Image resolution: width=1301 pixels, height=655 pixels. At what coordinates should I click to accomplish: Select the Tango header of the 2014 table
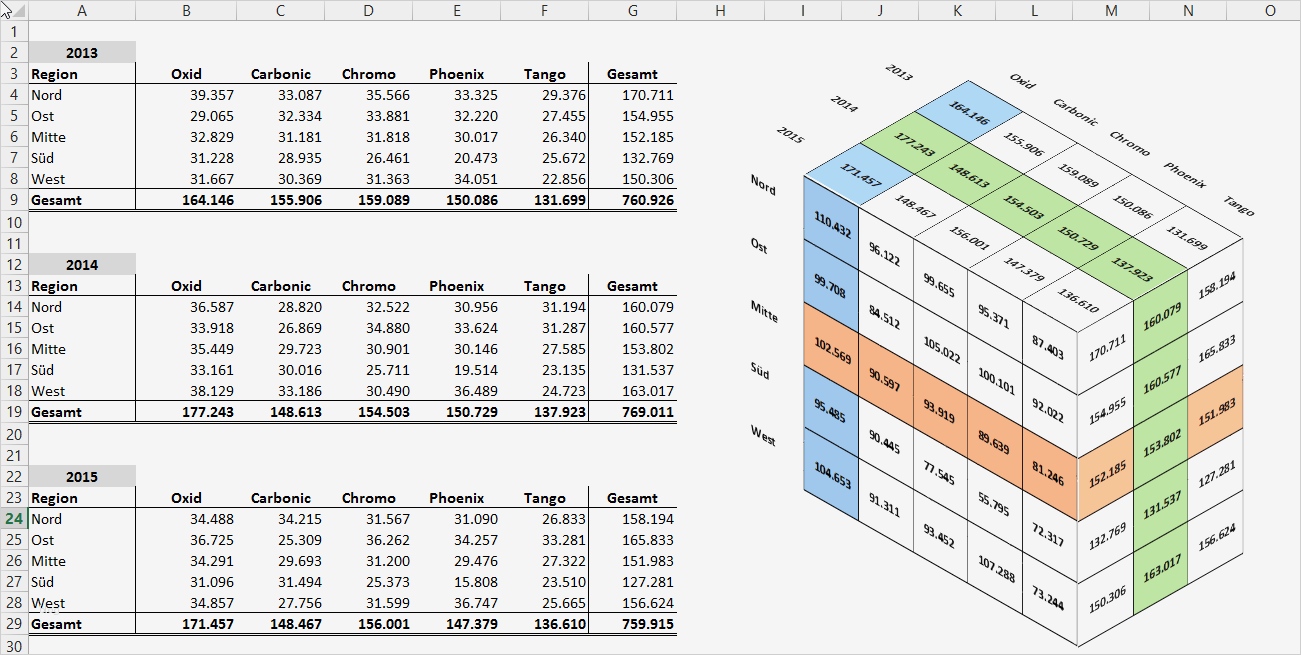tap(544, 285)
